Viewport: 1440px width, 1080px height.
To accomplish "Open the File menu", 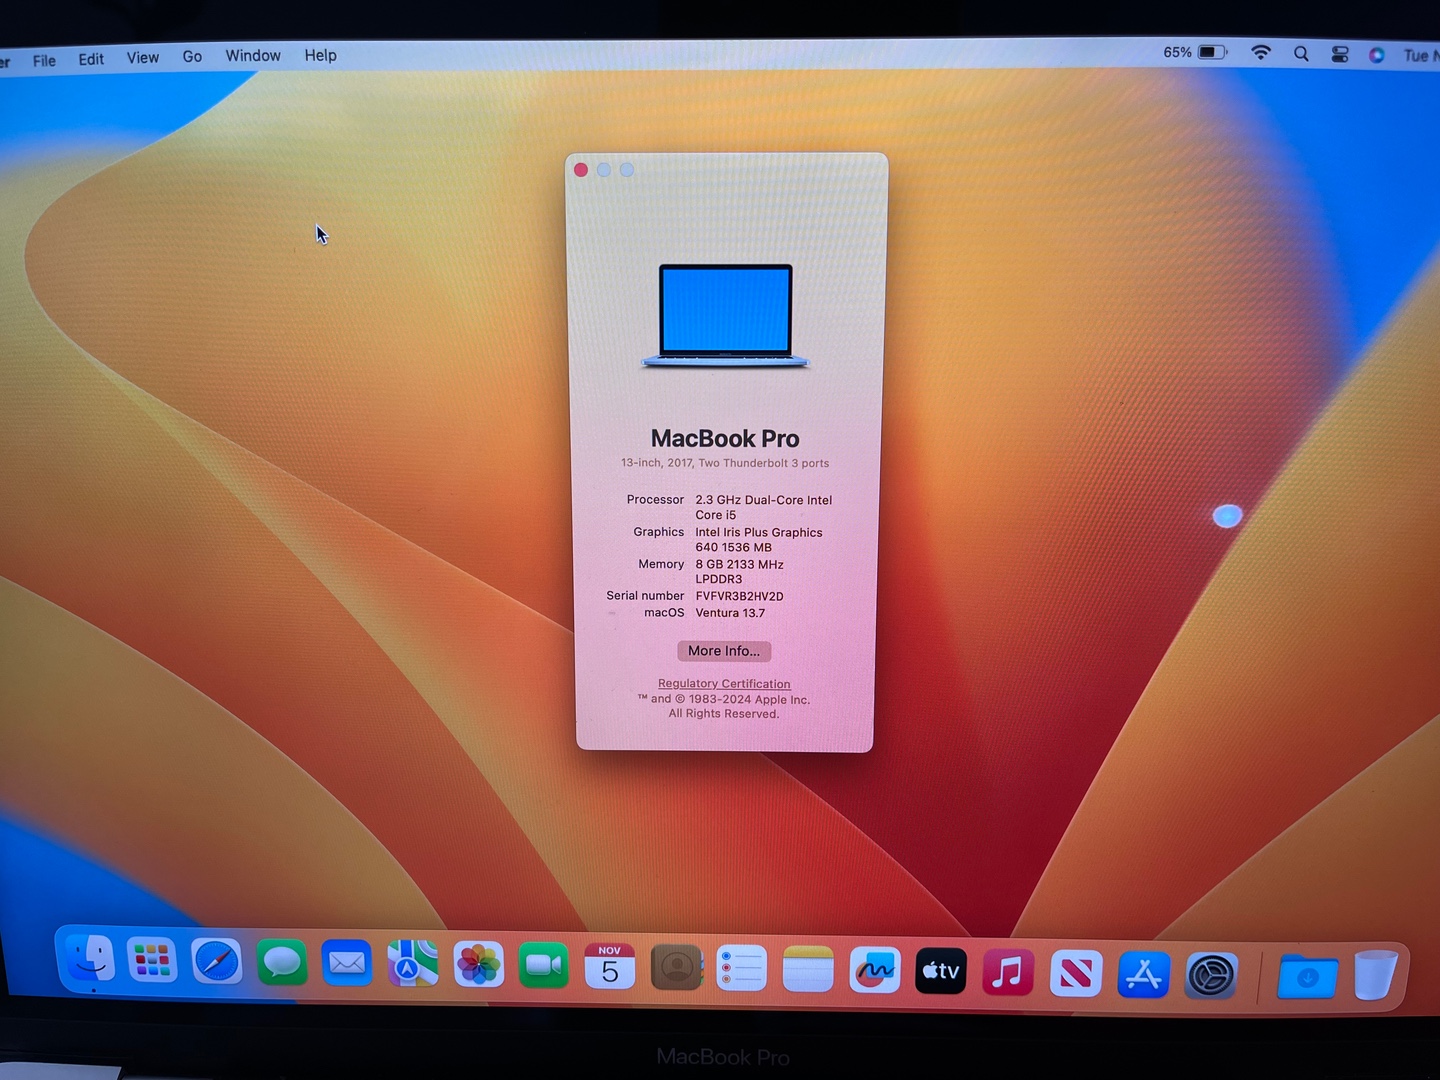I will [44, 60].
